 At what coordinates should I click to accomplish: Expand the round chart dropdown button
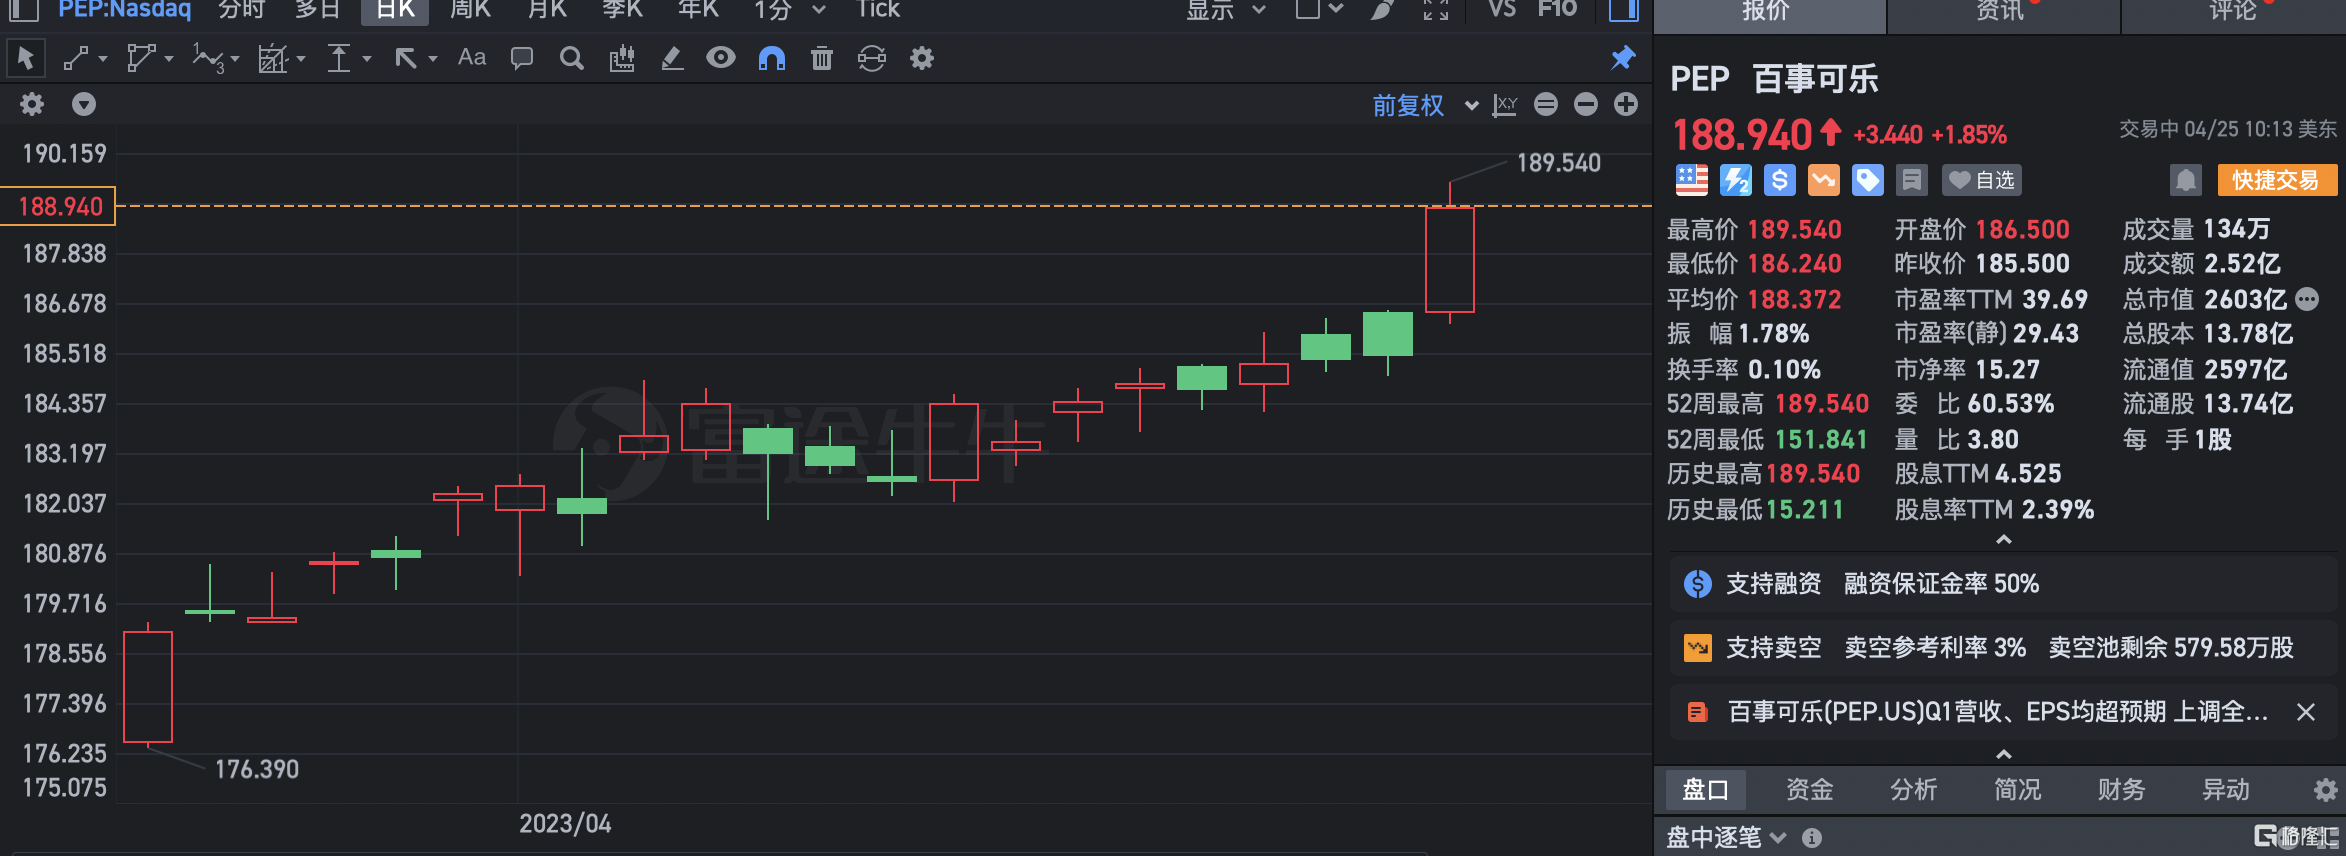84,104
